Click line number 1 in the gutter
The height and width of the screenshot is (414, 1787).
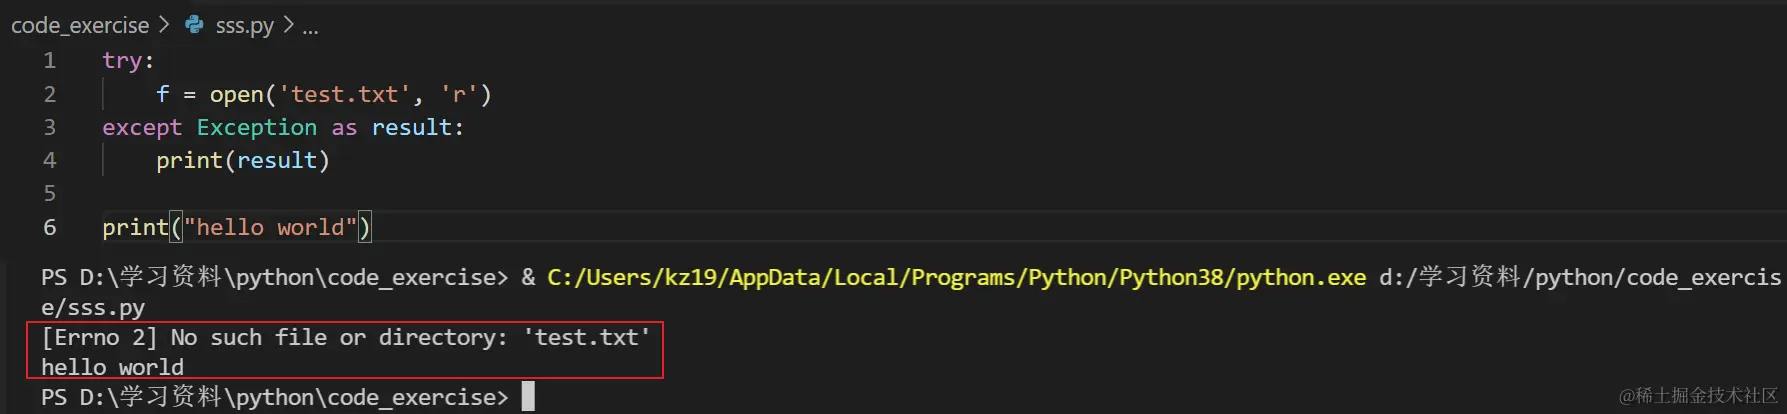[49, 61]
